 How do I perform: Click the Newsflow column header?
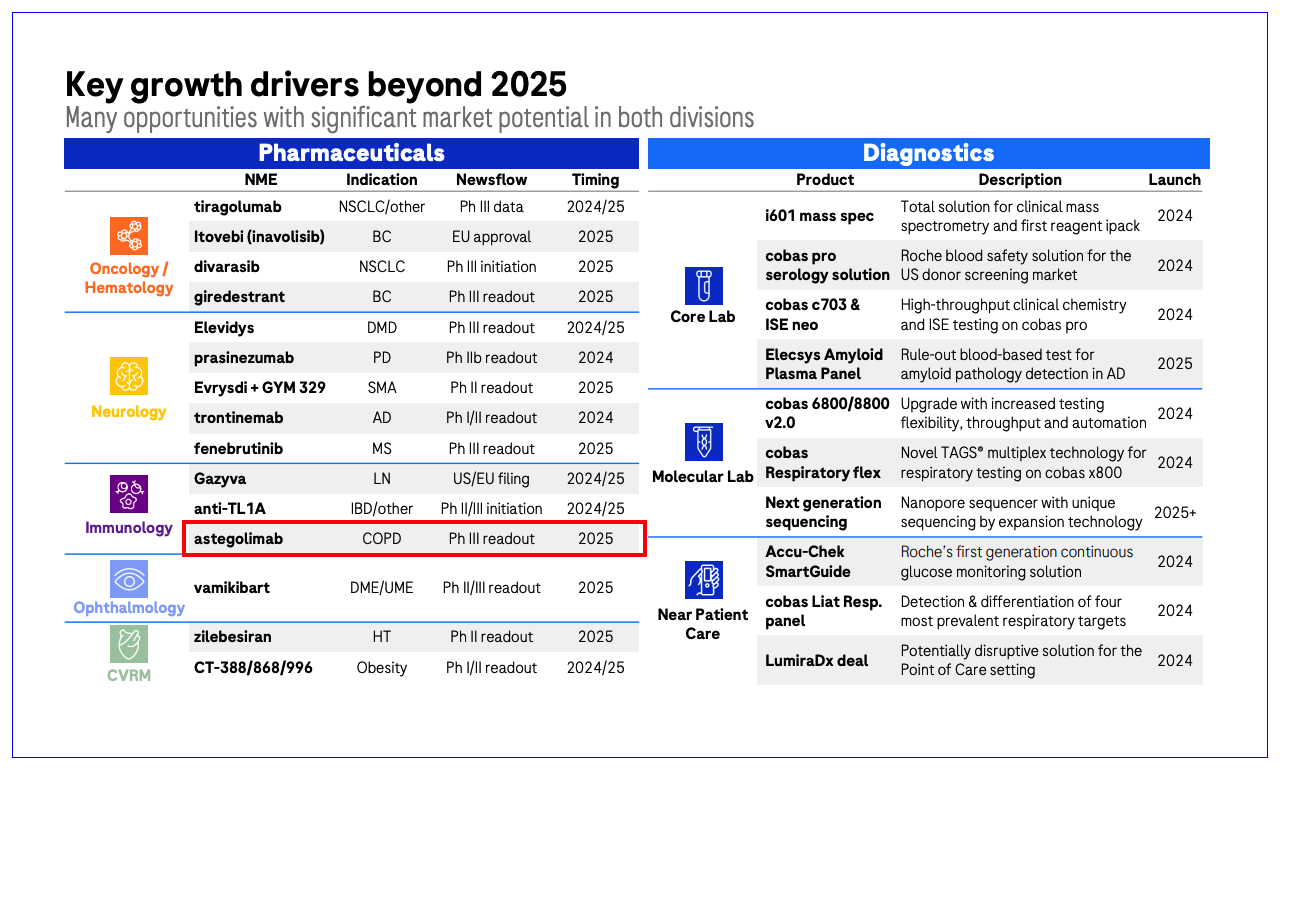click(491, 180)
